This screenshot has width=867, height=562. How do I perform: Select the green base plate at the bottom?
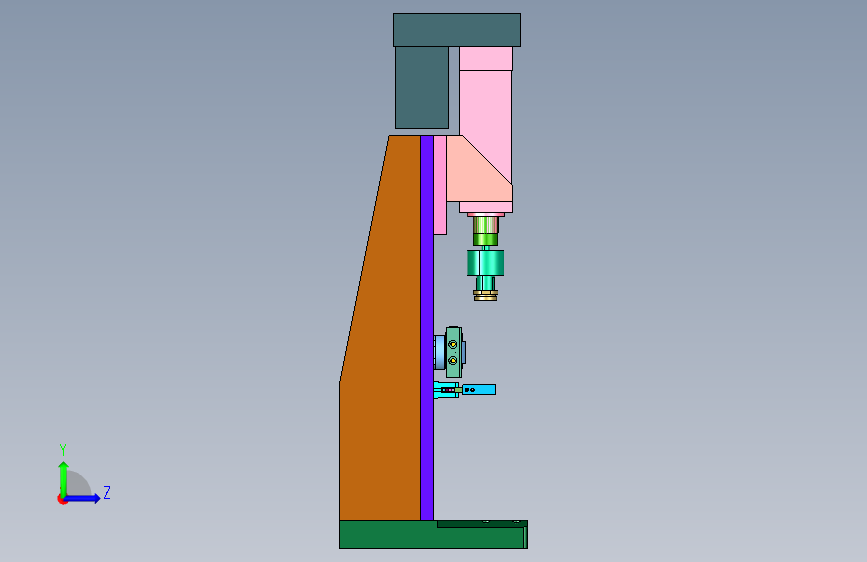(433, 535)
